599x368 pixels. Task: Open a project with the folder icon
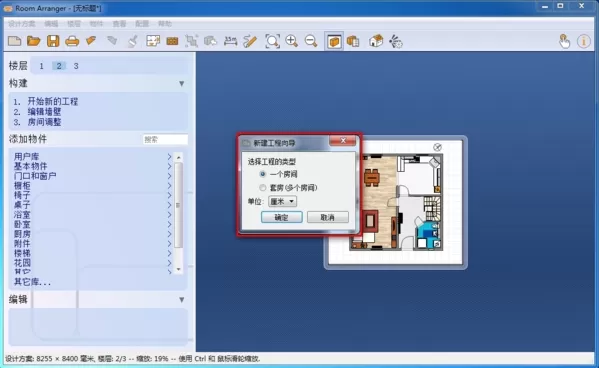pos(34,41)
